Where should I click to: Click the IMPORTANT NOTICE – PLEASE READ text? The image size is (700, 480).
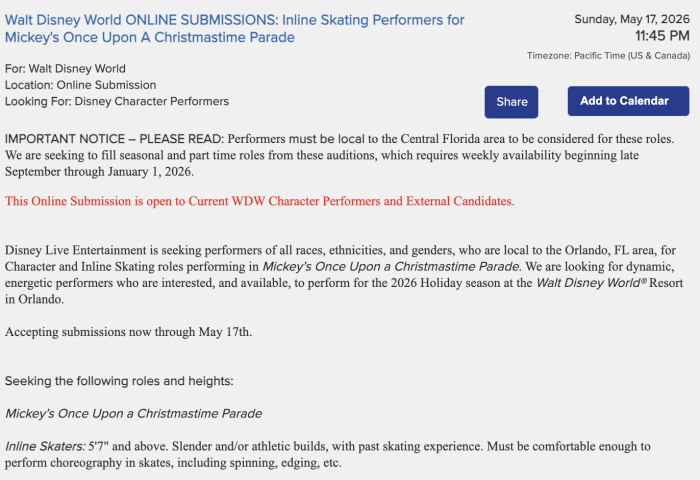(115, 138)
